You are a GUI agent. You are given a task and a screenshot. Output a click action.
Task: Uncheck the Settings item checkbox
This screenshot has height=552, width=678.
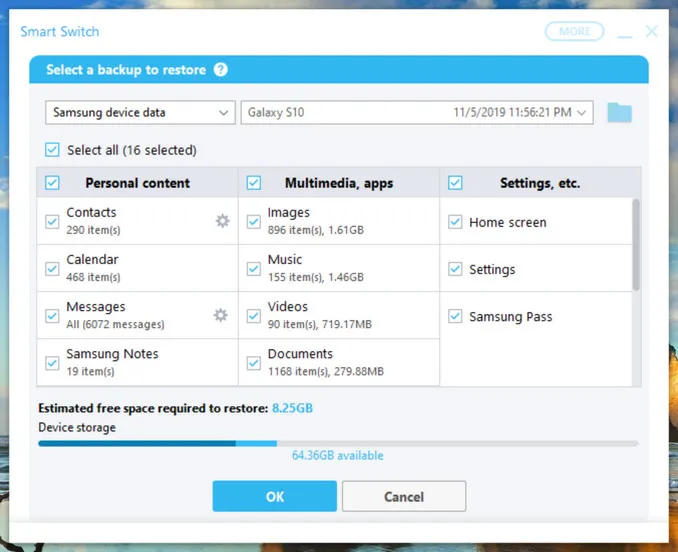[x=455, y=269]
